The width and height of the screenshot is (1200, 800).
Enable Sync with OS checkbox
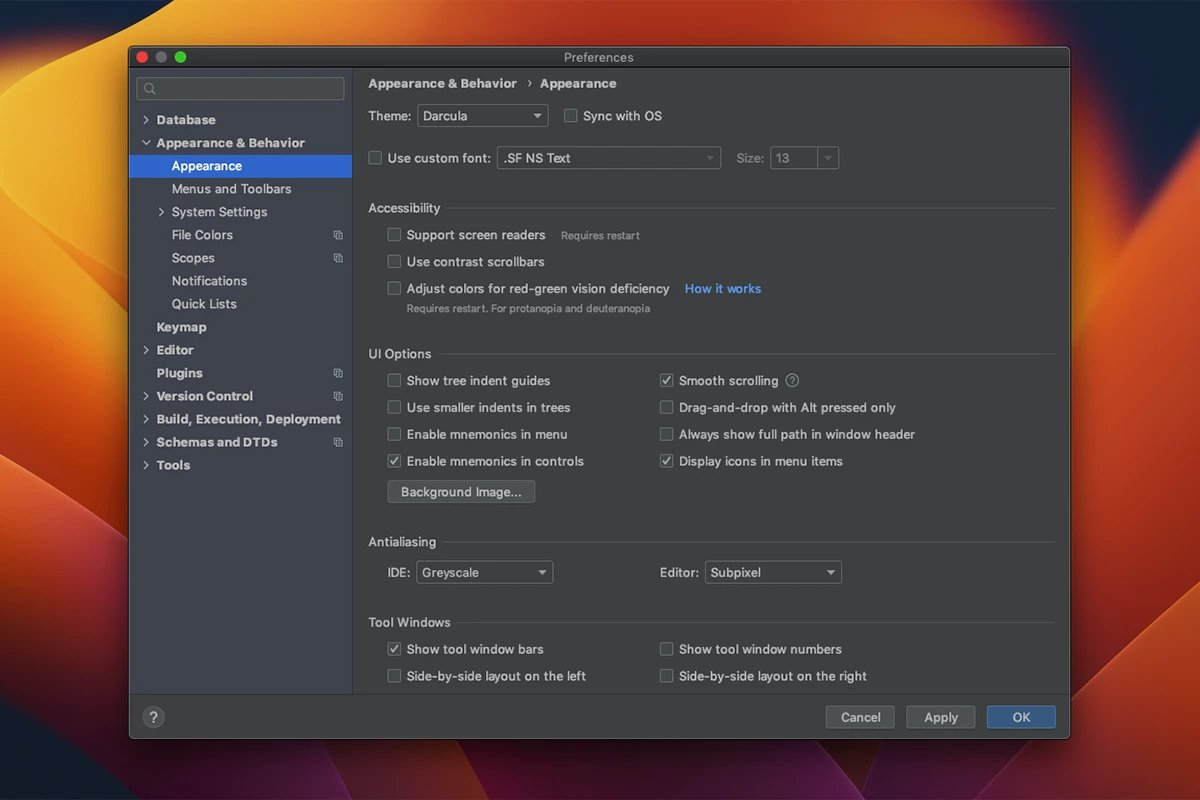[571, 116]
